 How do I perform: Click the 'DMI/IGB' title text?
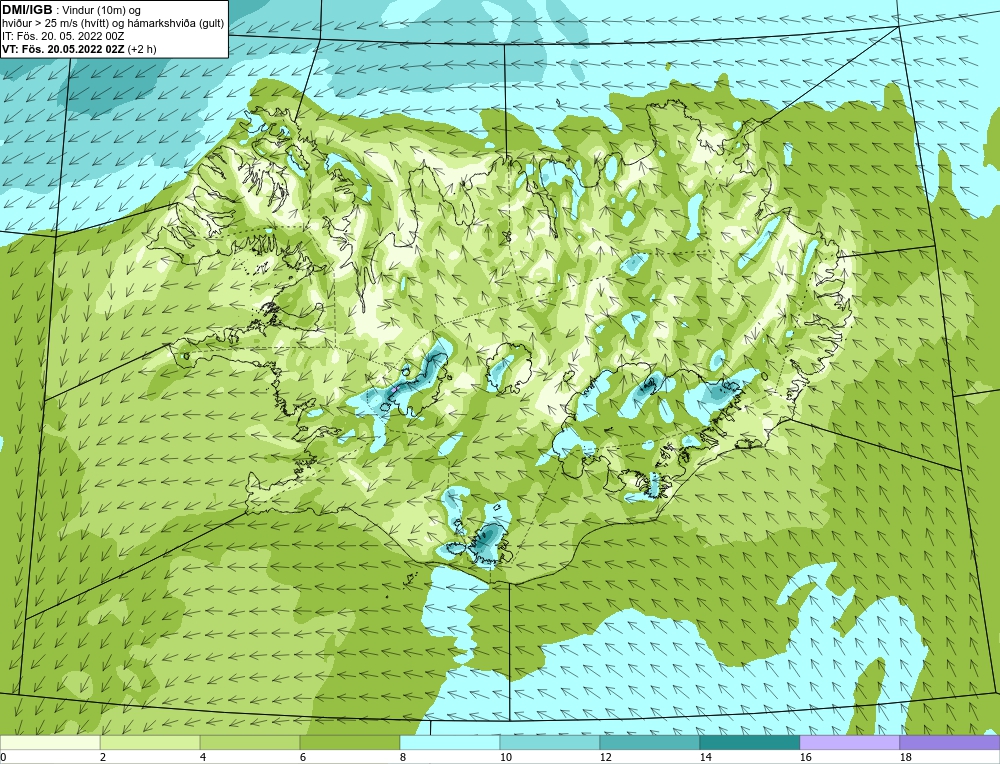point(27,10)
